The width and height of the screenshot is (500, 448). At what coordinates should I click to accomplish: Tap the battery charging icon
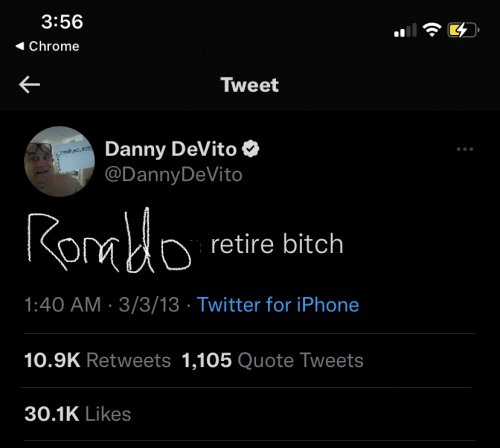click(x=463, y=30)
